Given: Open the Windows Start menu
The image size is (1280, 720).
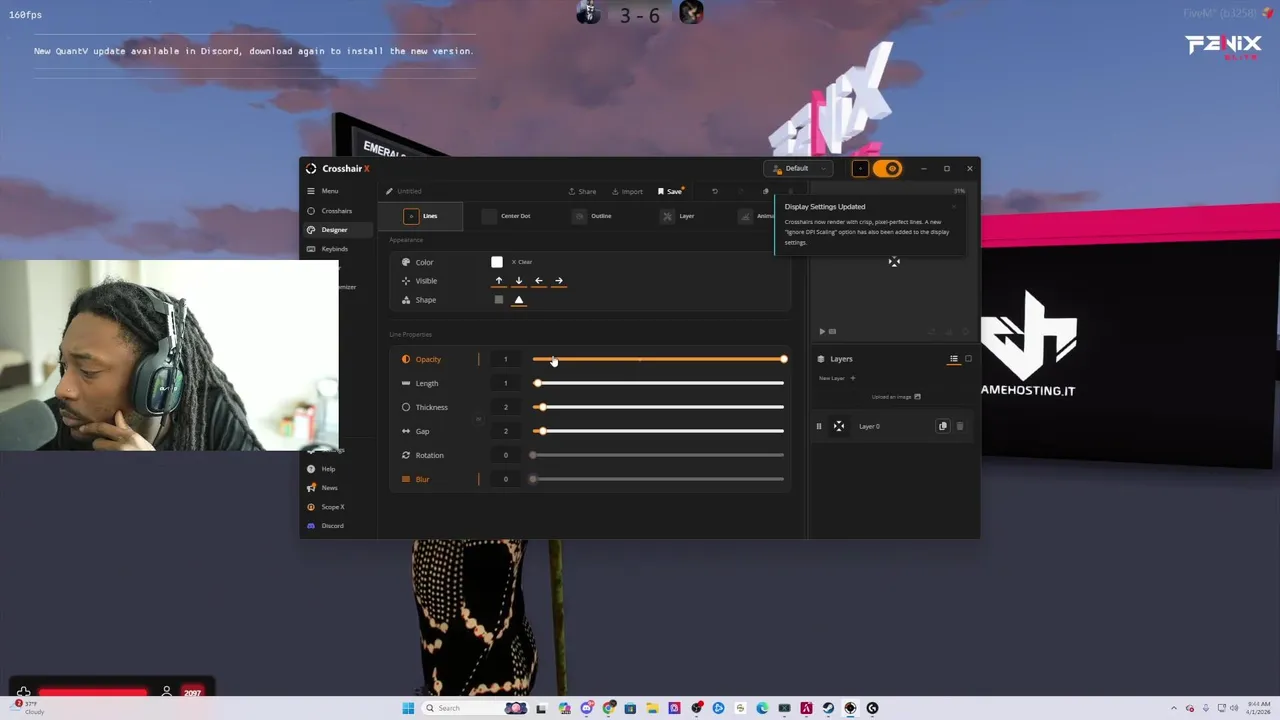Looking at the screenshot, I should click(x=408, y=708).
